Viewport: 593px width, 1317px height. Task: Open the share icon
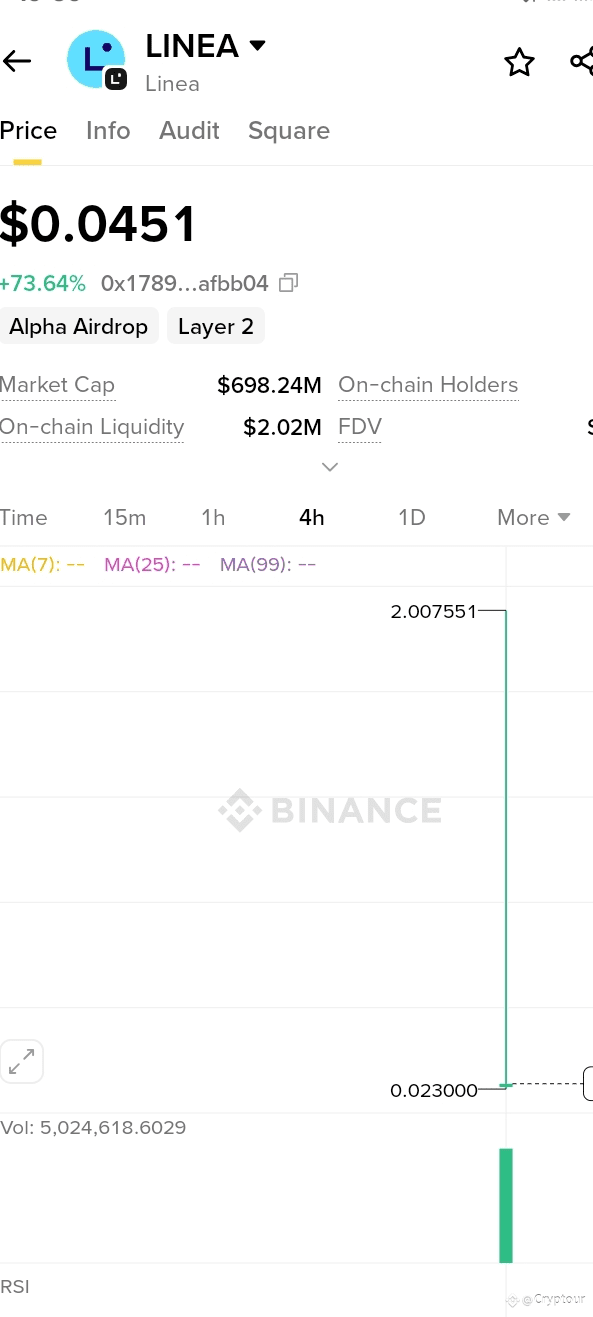tap(581, 61)
